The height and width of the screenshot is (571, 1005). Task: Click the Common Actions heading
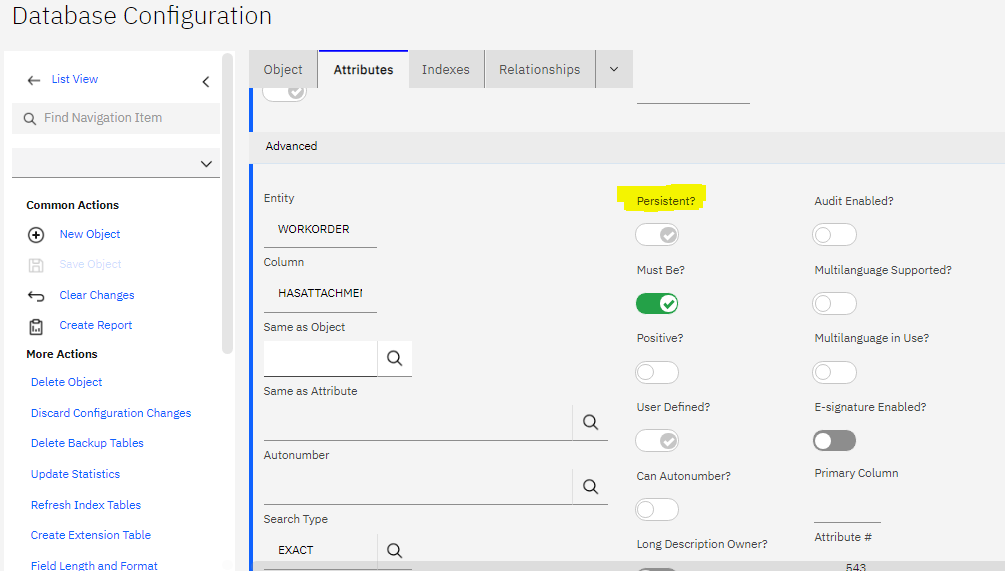point(72,205)
